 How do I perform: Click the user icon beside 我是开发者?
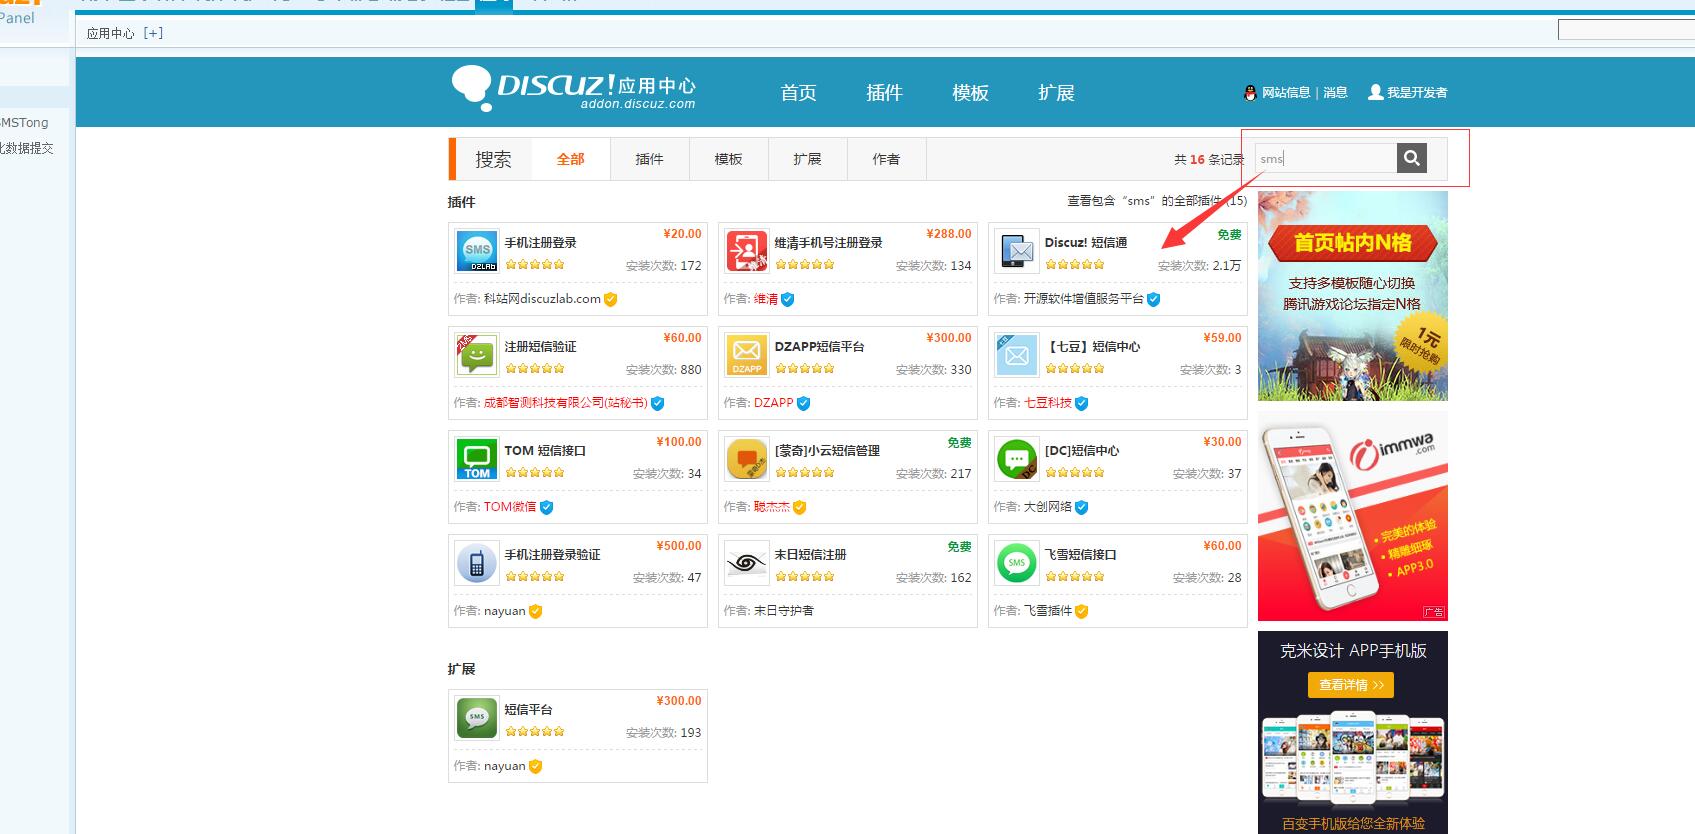[1376, 92]
